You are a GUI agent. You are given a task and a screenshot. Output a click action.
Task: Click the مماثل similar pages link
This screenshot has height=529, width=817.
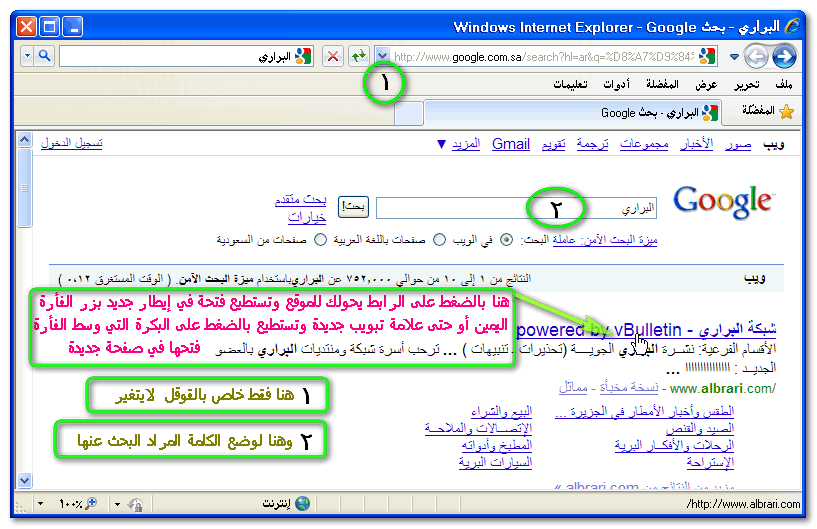(573, 388)
